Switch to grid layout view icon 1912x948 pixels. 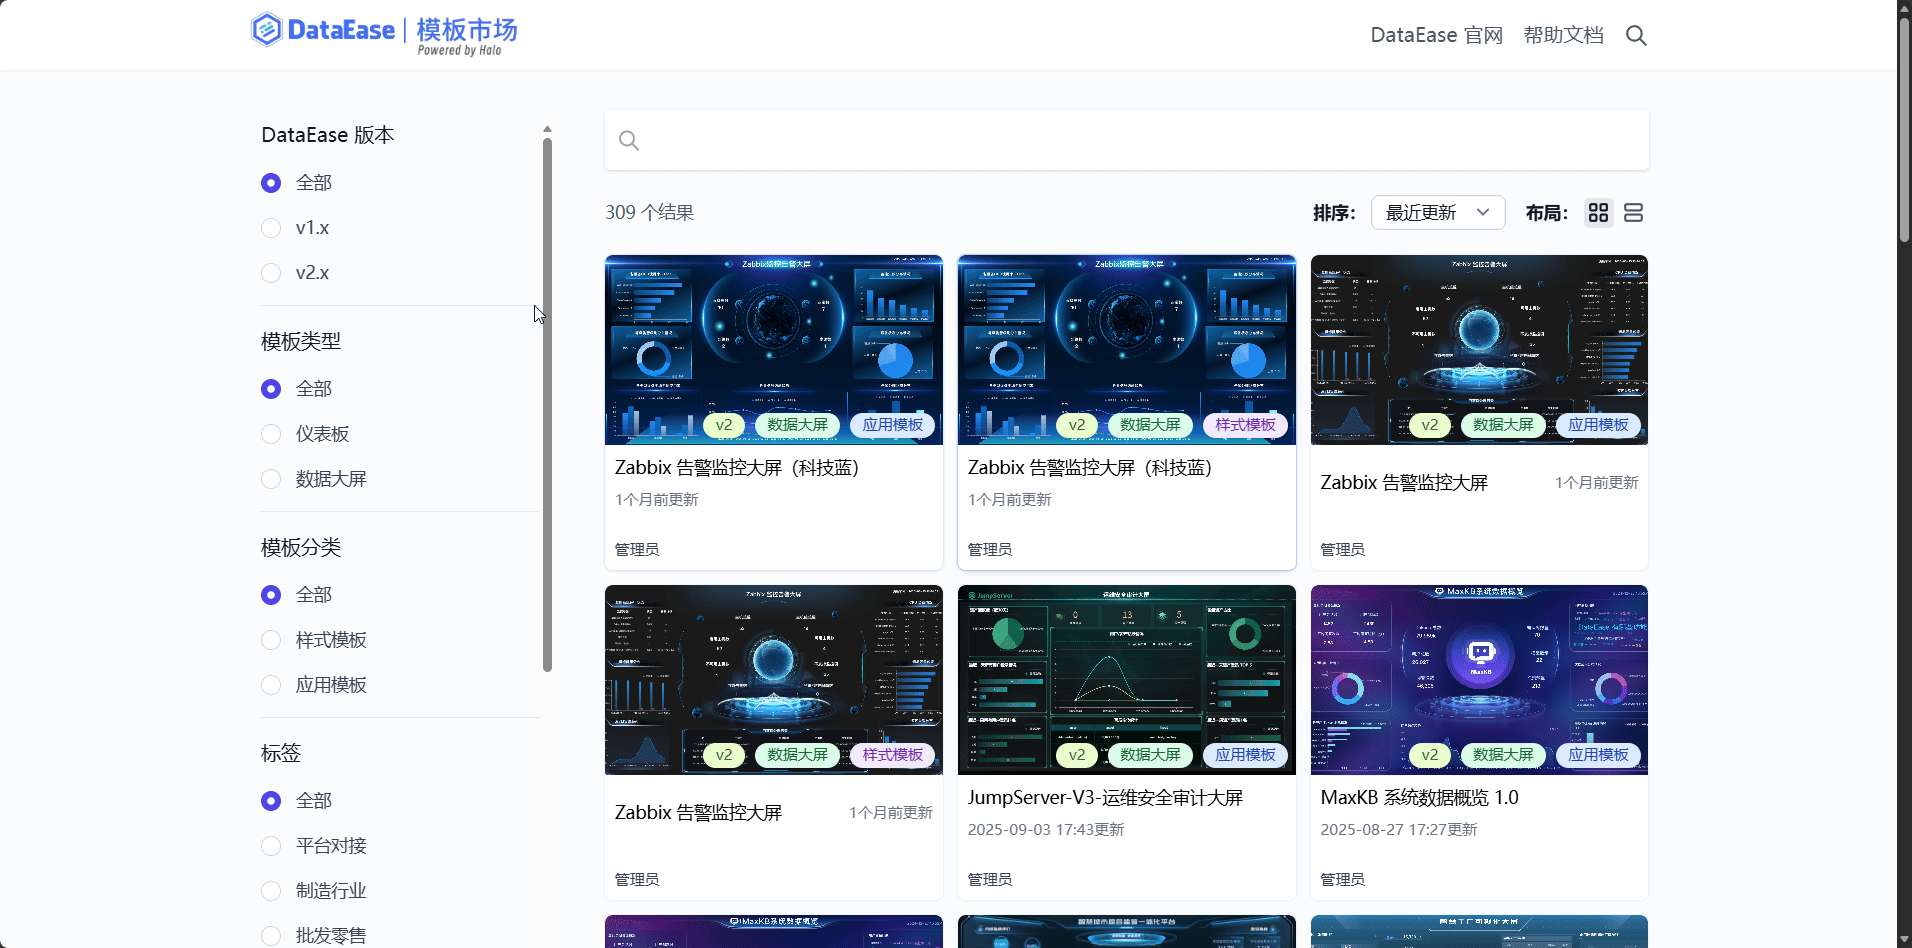pos(1598,213)
